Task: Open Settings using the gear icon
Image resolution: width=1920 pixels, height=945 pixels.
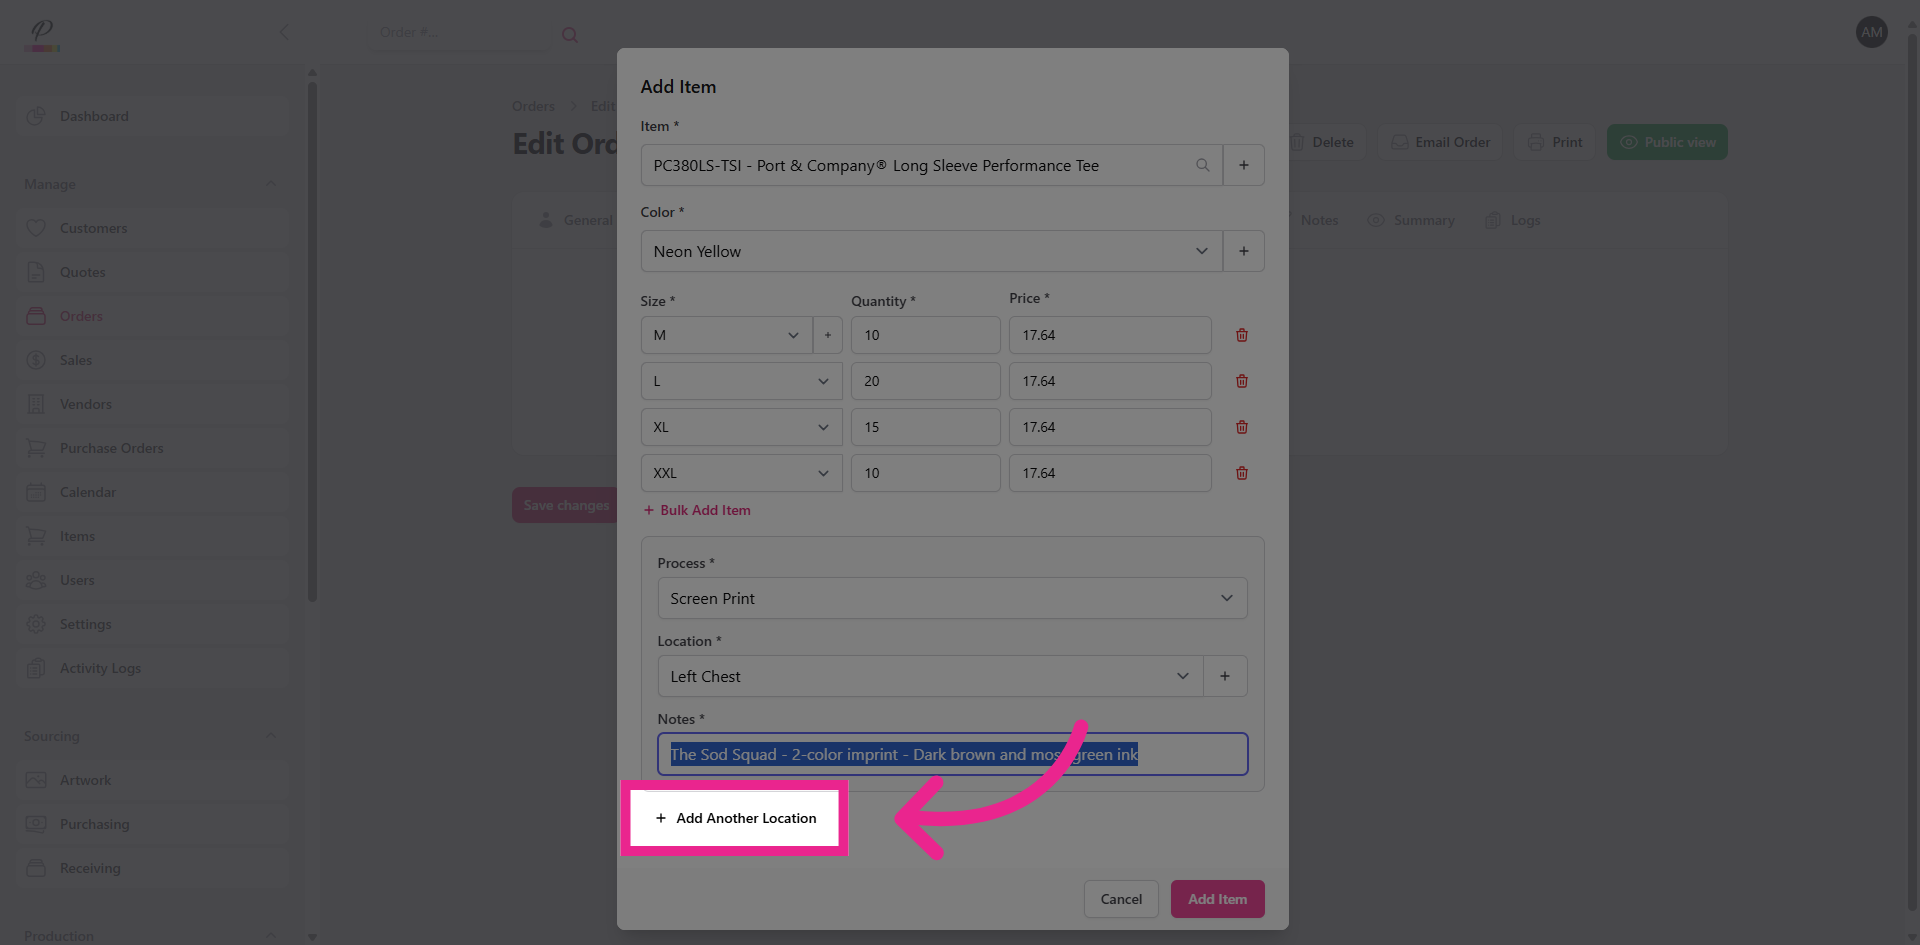Action: click(x=36, y=624)
